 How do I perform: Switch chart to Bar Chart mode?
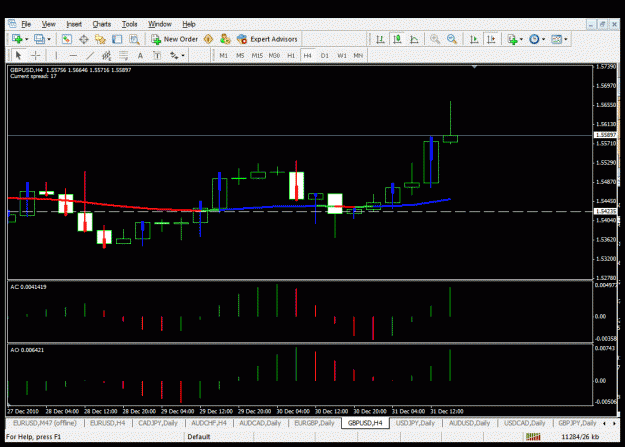(380, 39)
